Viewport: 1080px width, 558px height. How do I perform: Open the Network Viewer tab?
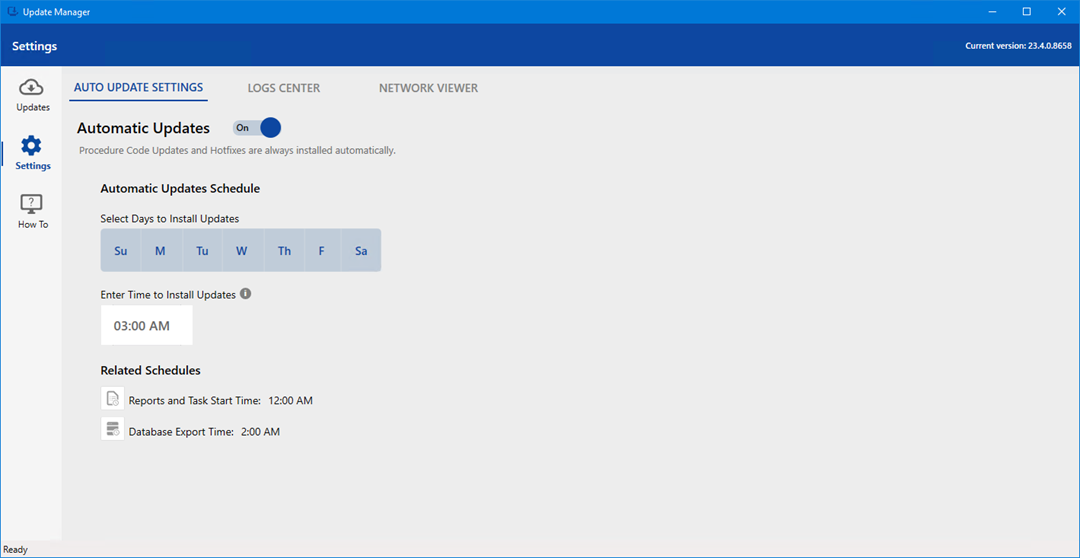(428, 88)
